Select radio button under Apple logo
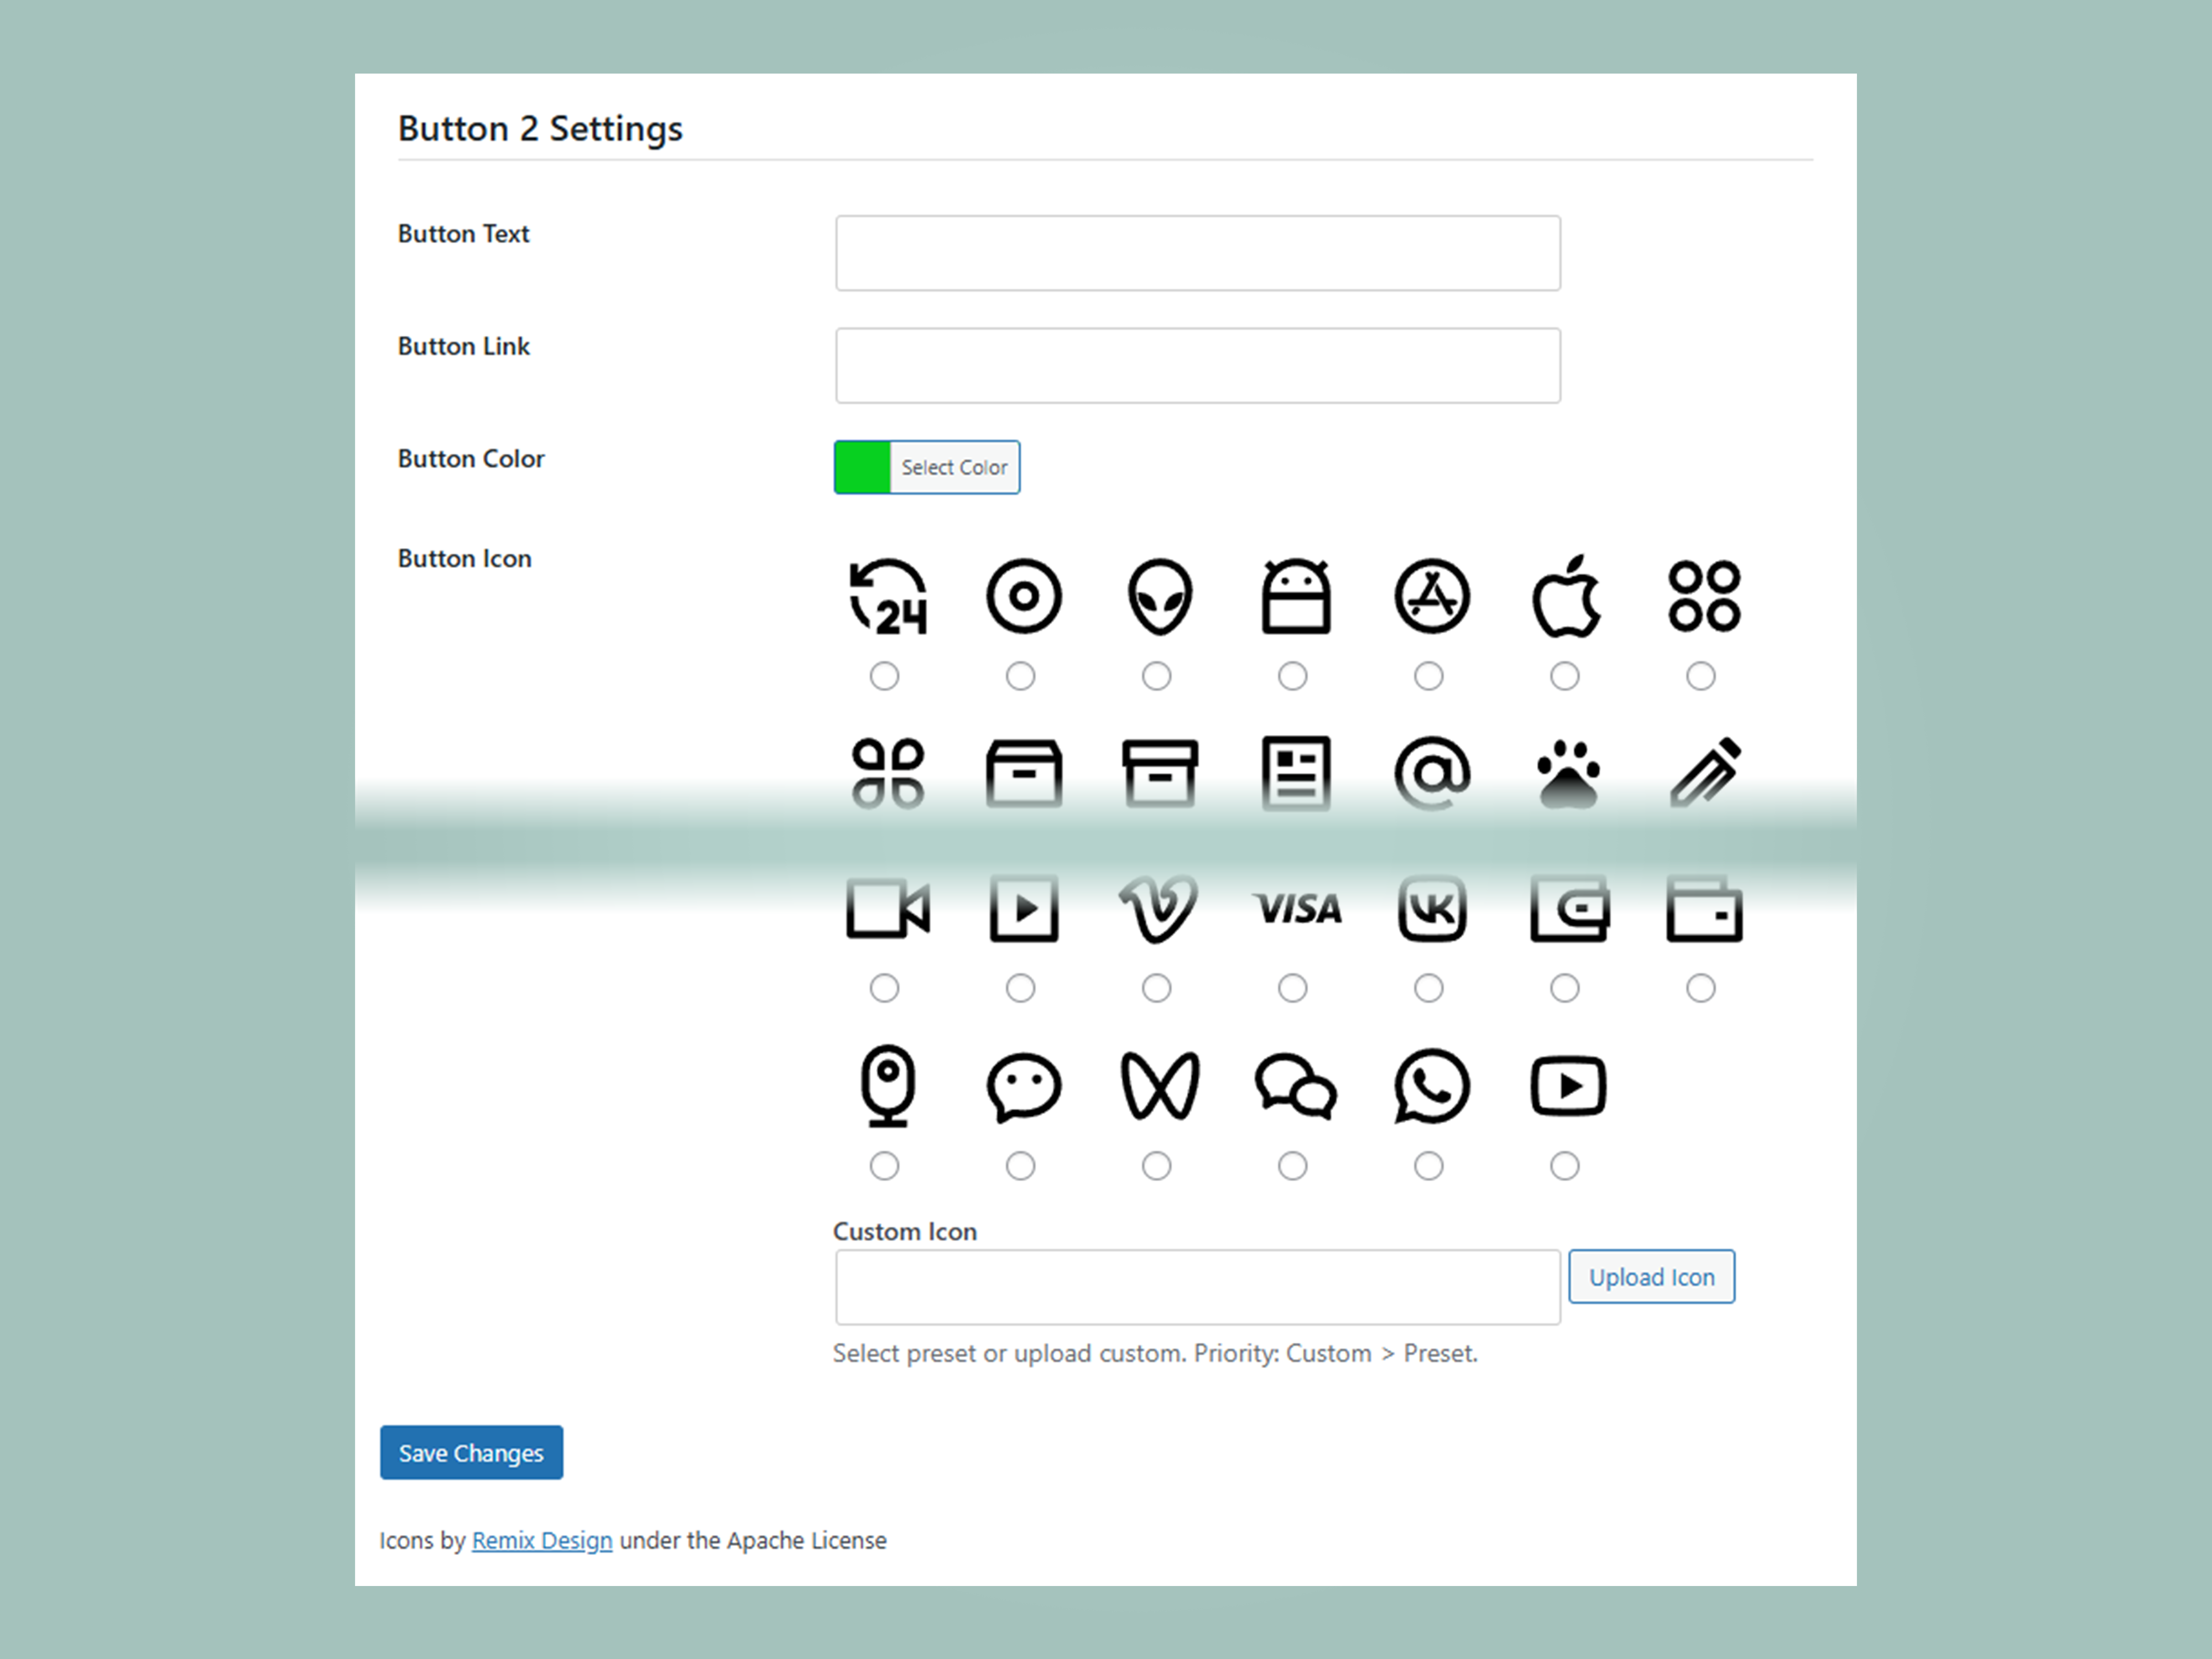This screenshot has width=2212, height=1659. coord(1564,676)
